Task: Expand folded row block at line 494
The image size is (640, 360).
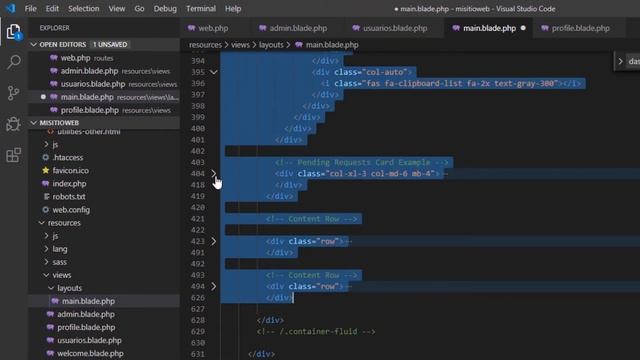Action: tap(213, 287)
